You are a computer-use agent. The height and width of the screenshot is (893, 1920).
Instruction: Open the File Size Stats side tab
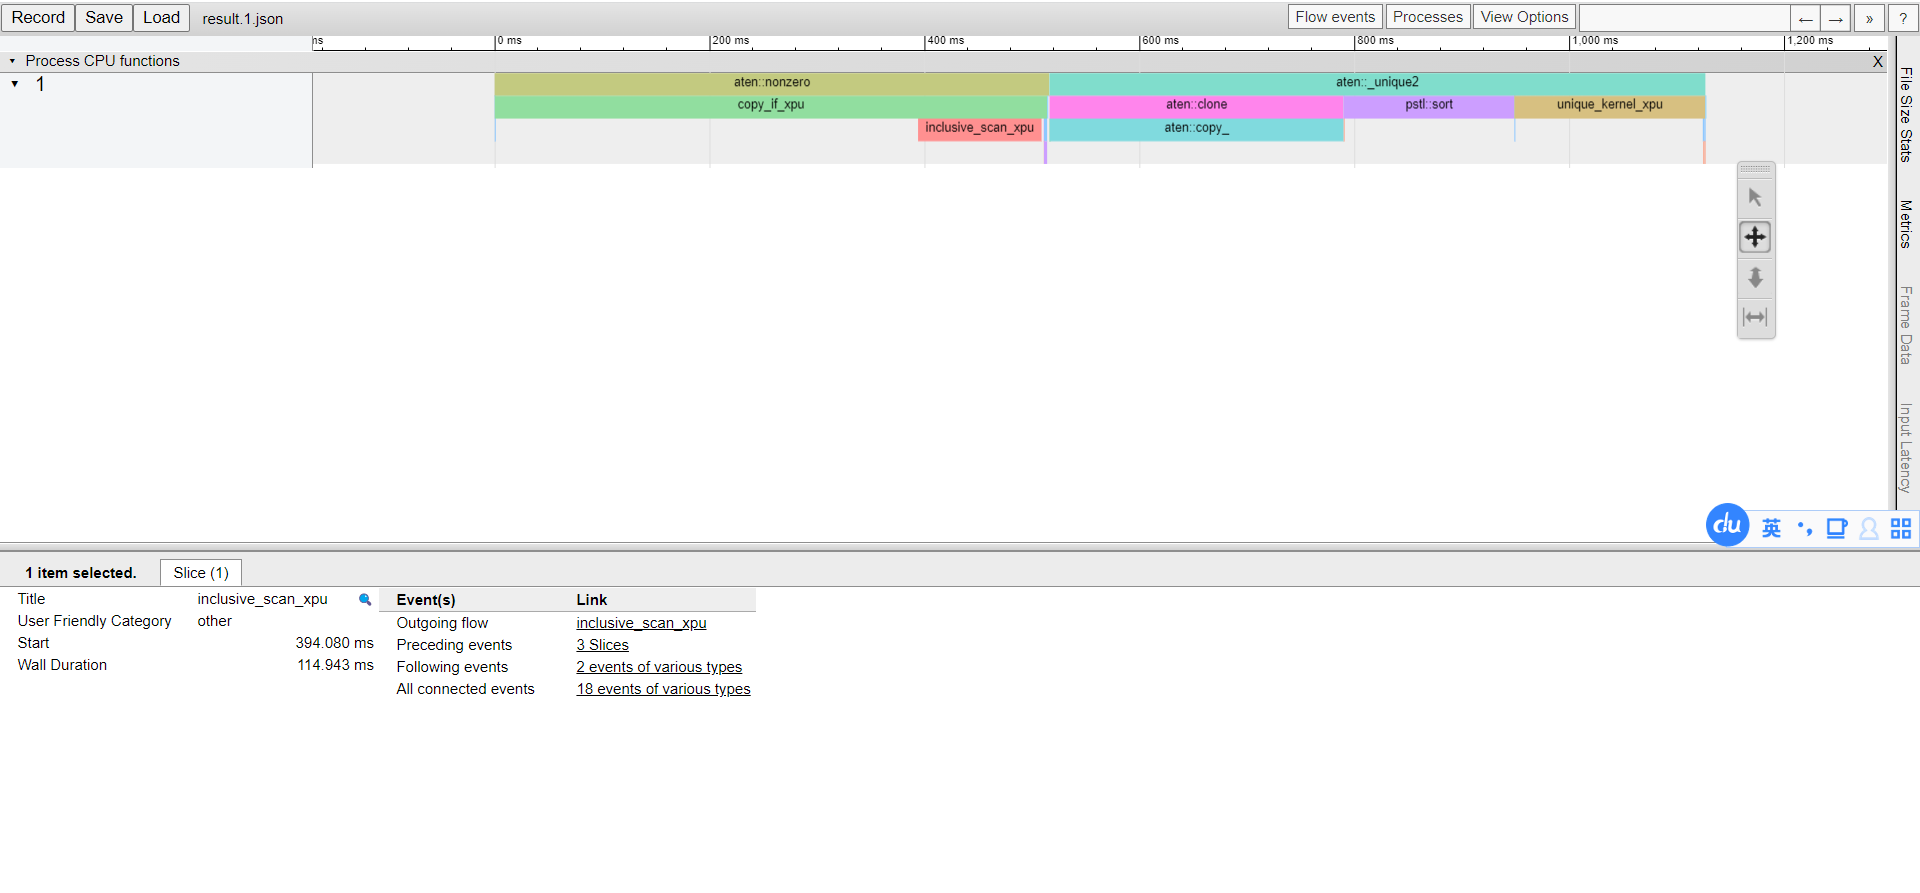tap(1906, 114)
